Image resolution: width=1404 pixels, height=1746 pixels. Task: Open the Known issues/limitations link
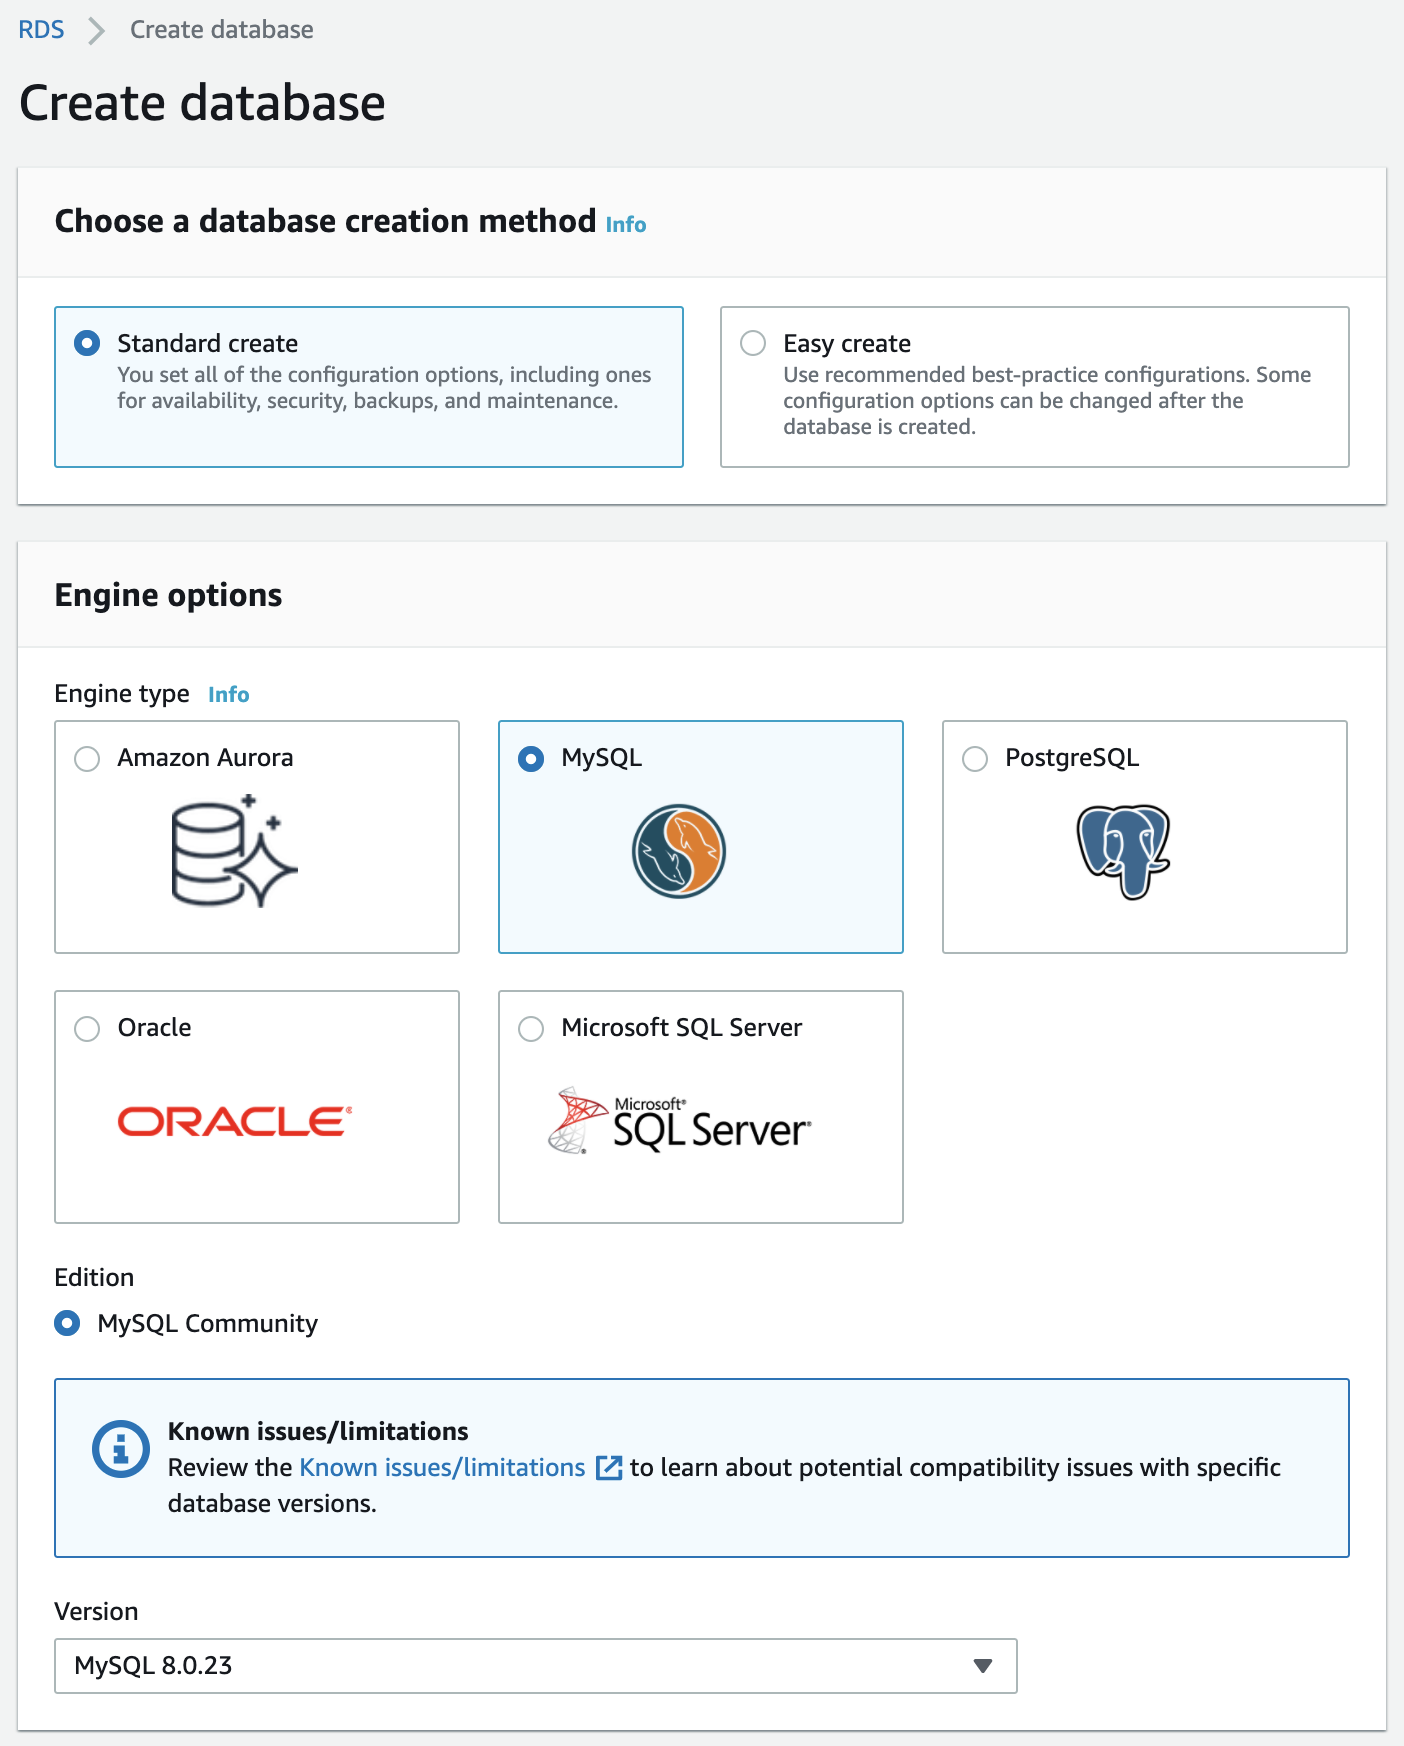coord(442,1468)
